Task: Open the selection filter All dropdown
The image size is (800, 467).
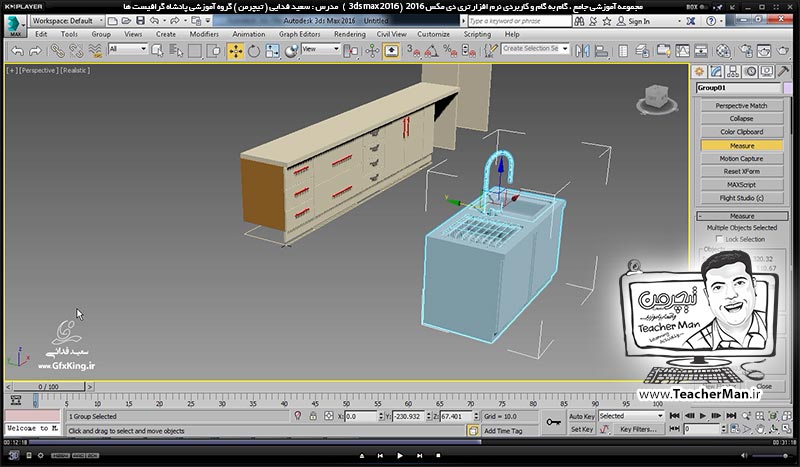Action: click(128, 49)
